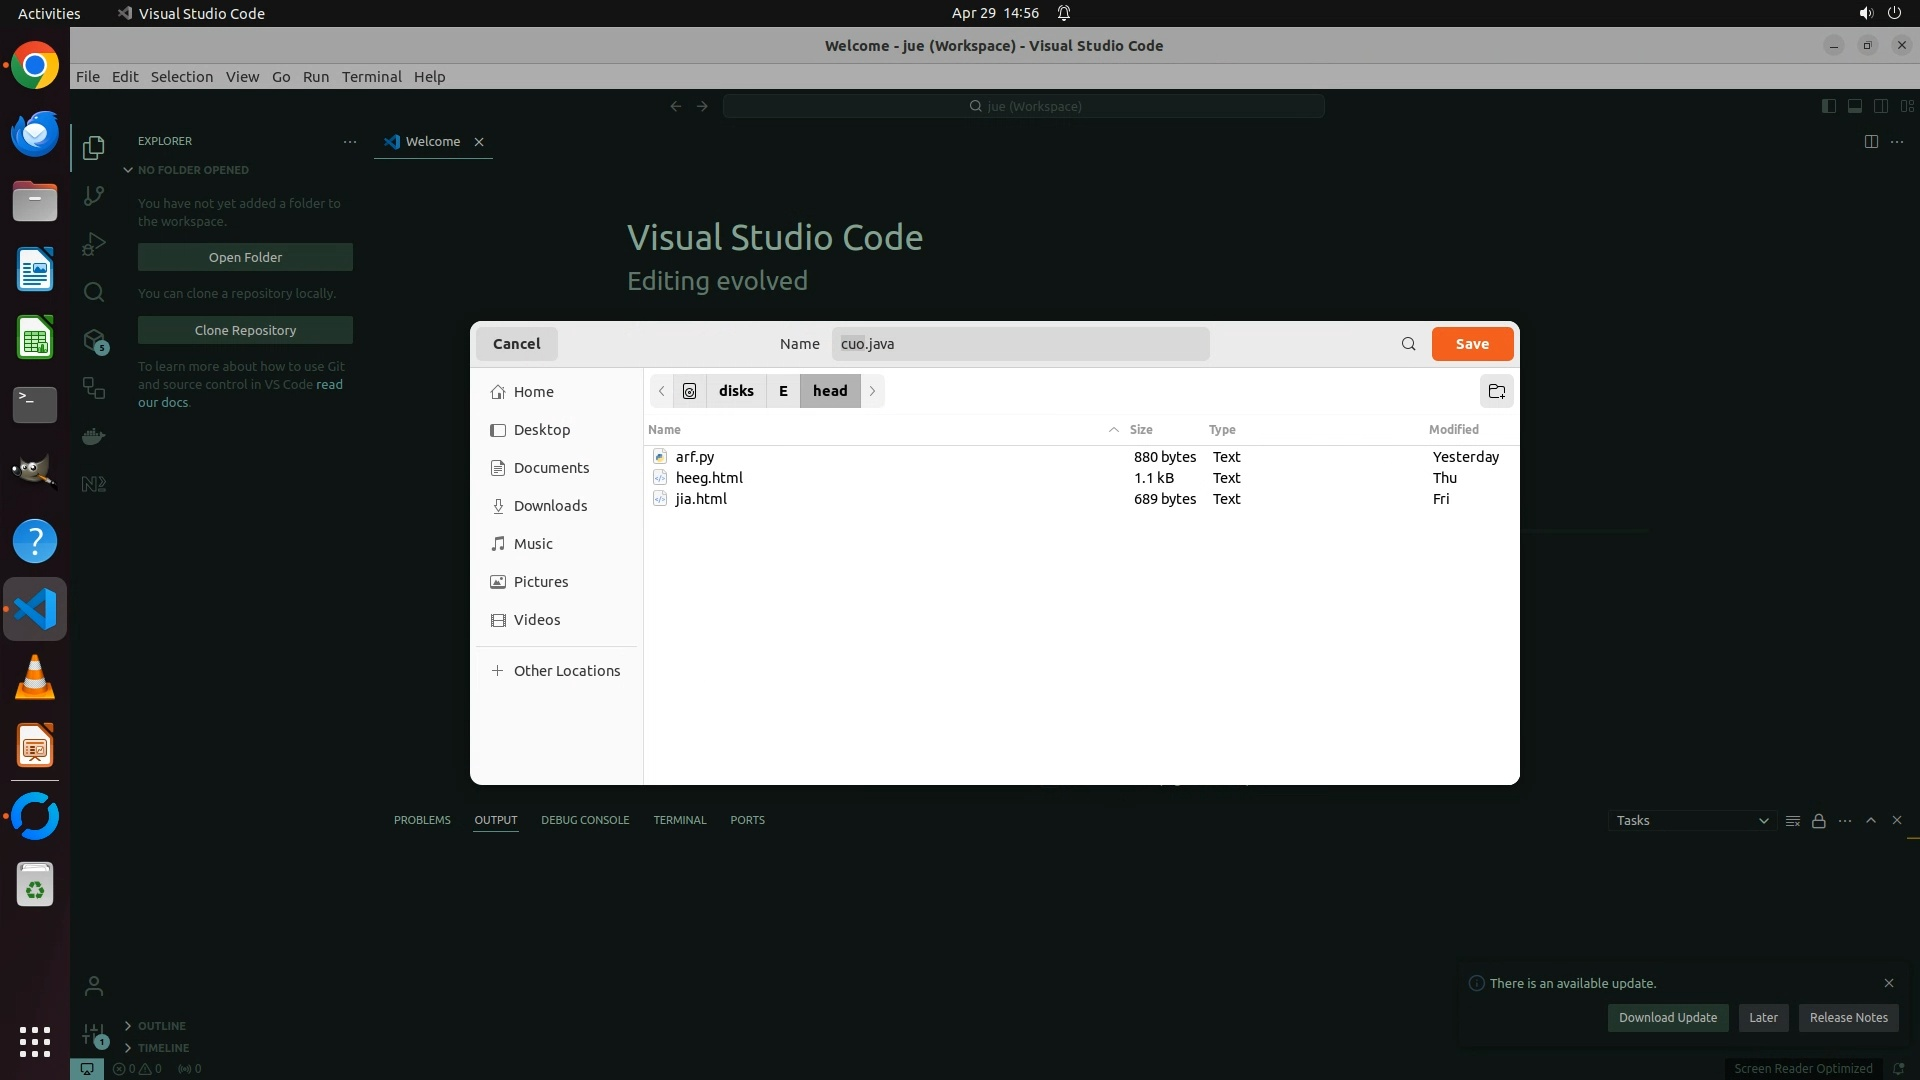Open the Run and Debug icon

(x=94, y=244)
